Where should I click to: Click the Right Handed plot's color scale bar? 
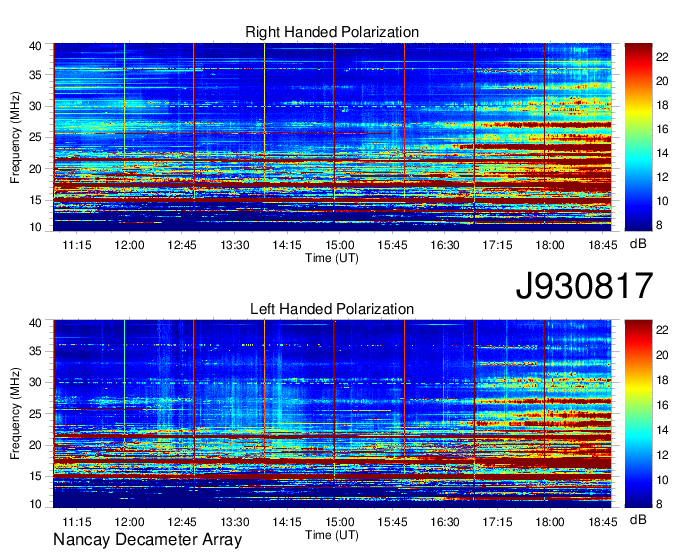point(638,137)
